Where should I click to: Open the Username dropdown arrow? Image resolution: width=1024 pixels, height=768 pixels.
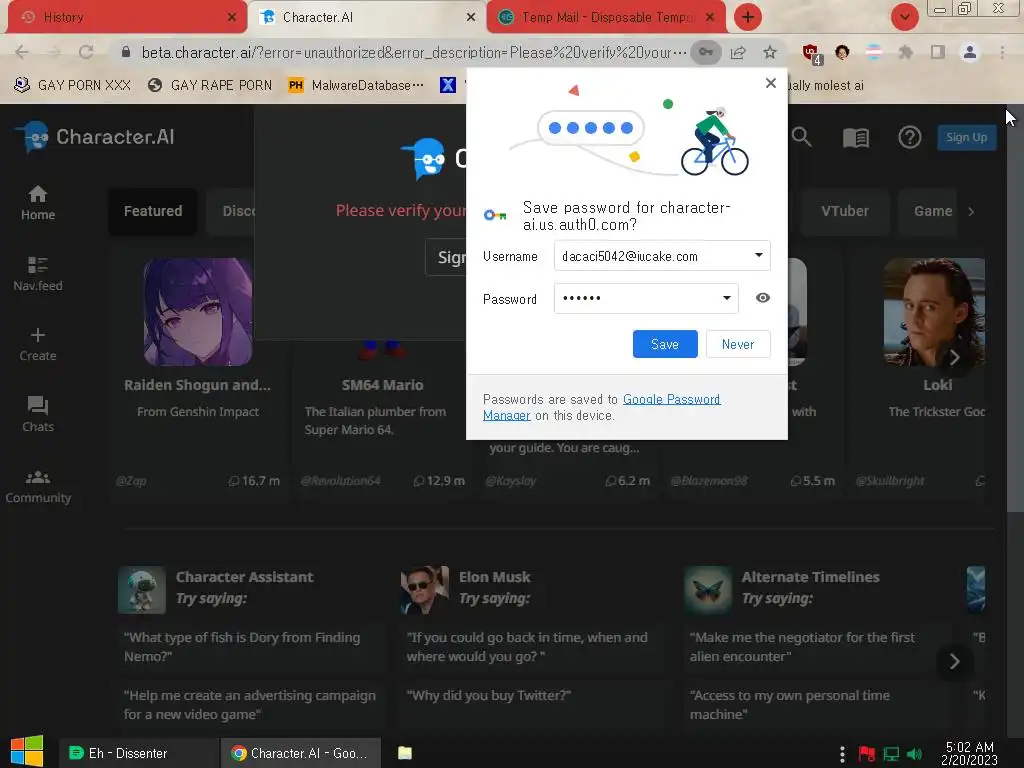758,255
